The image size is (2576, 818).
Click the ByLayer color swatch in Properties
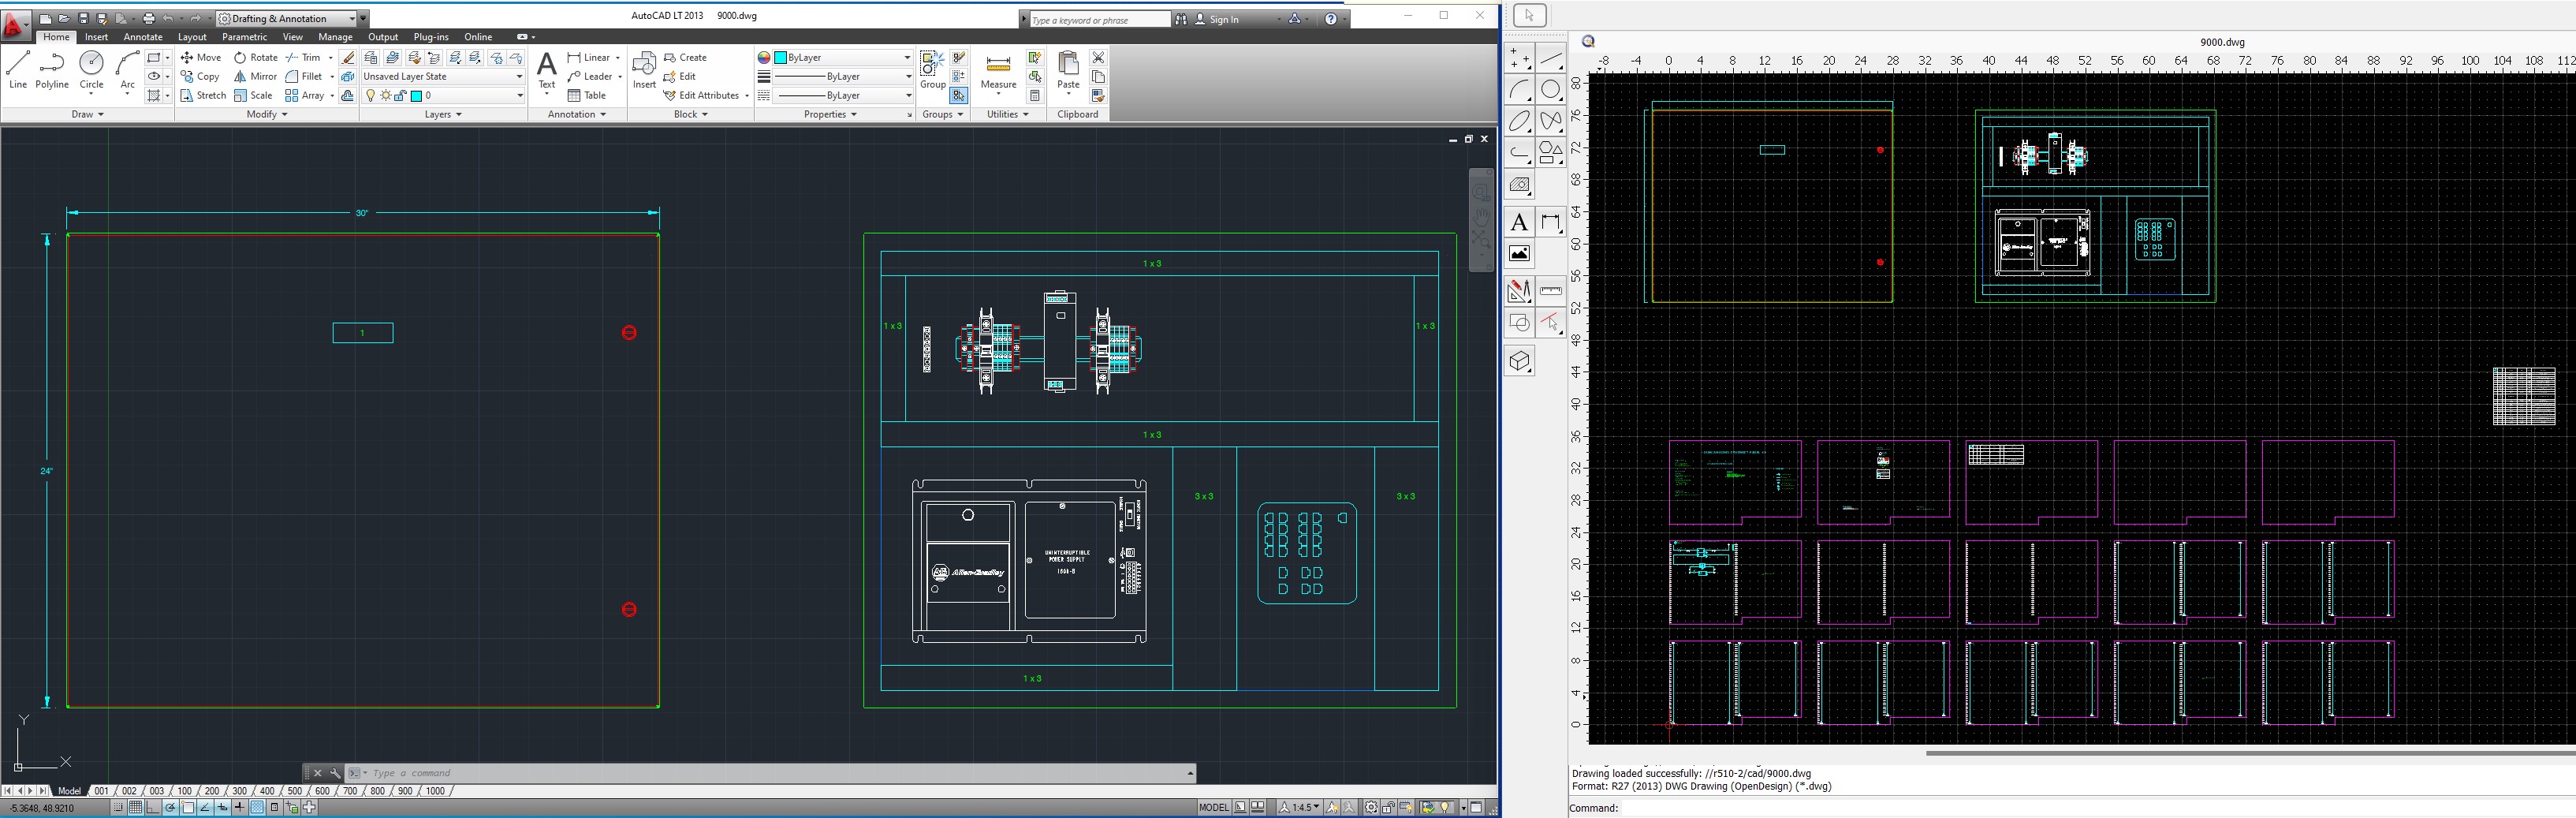point(781,58)
